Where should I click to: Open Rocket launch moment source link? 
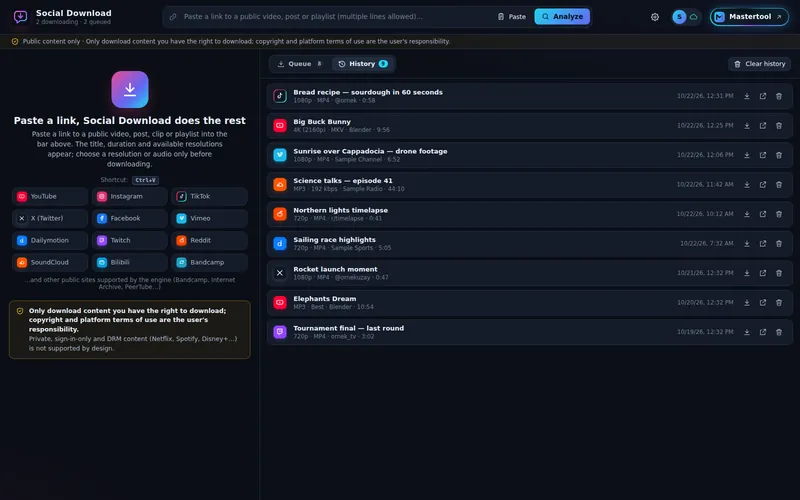763,273
